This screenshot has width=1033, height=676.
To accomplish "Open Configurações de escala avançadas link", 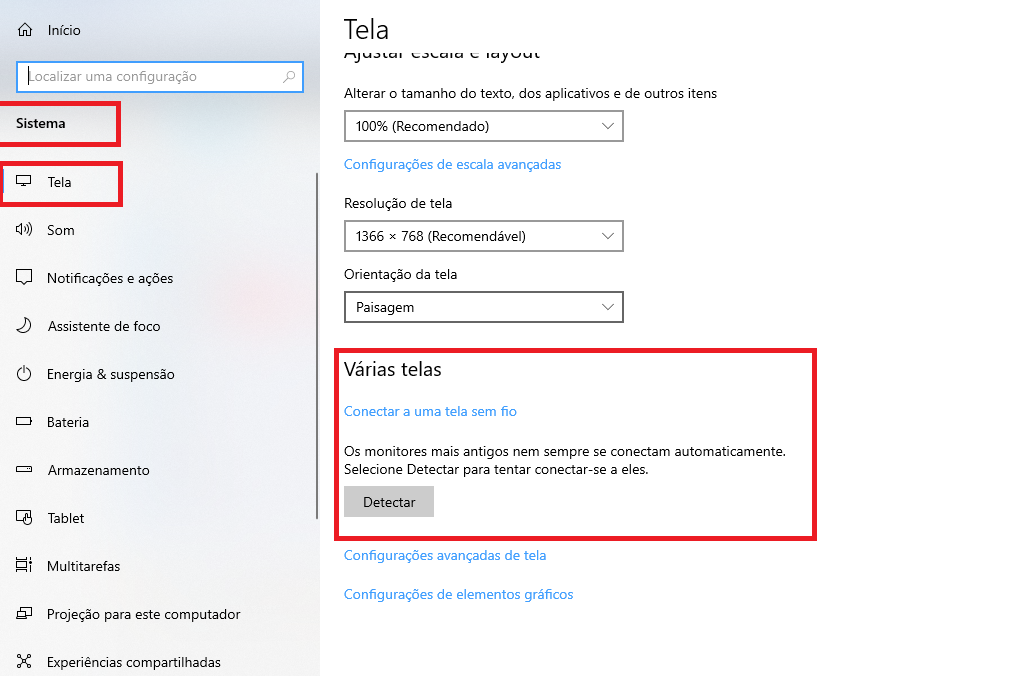I will (x=453, y=164).
